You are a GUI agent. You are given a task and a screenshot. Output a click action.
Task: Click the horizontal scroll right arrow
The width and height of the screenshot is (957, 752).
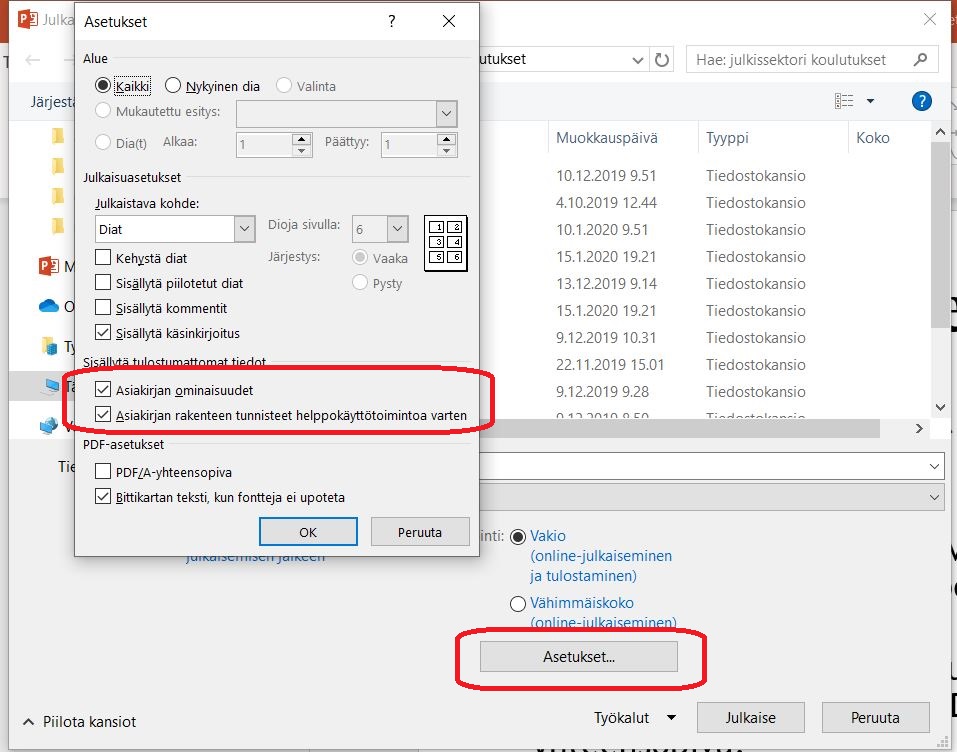coord(919,428)
